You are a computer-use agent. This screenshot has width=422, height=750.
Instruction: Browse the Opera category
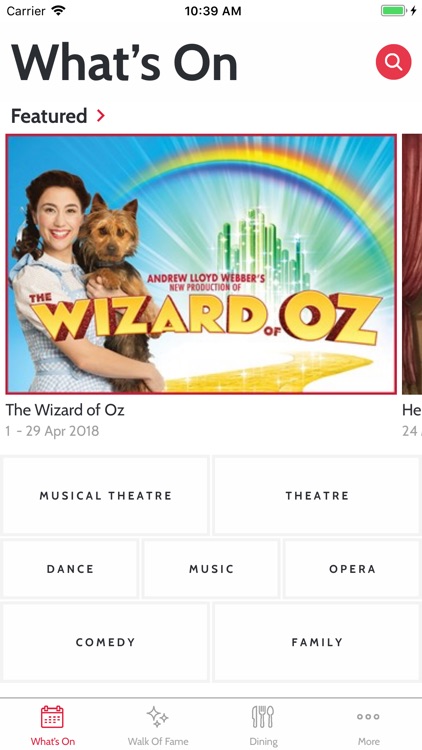tap(352, 569)
